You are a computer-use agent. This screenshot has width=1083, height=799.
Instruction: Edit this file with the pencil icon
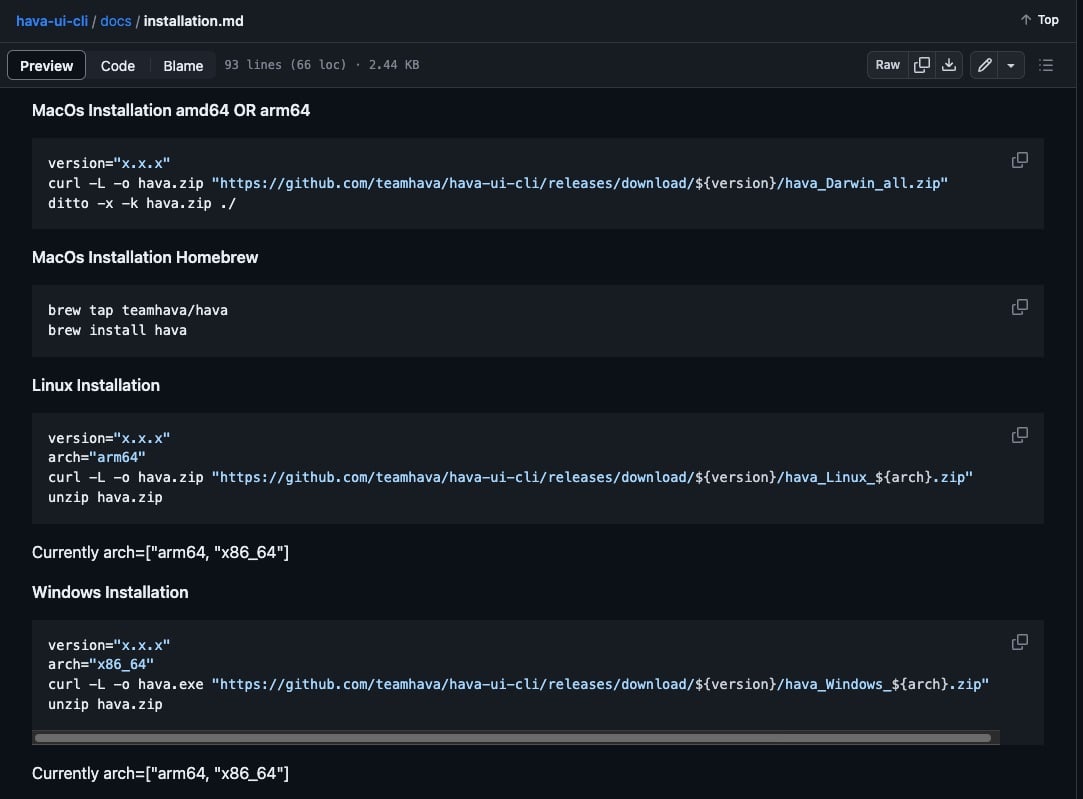tap(984, 65)
